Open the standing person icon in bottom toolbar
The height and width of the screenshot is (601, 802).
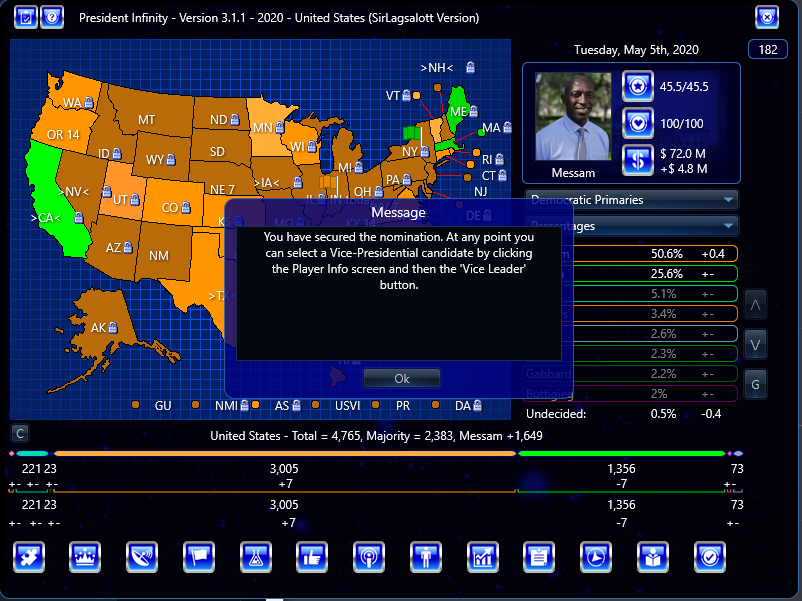(426, 557)
